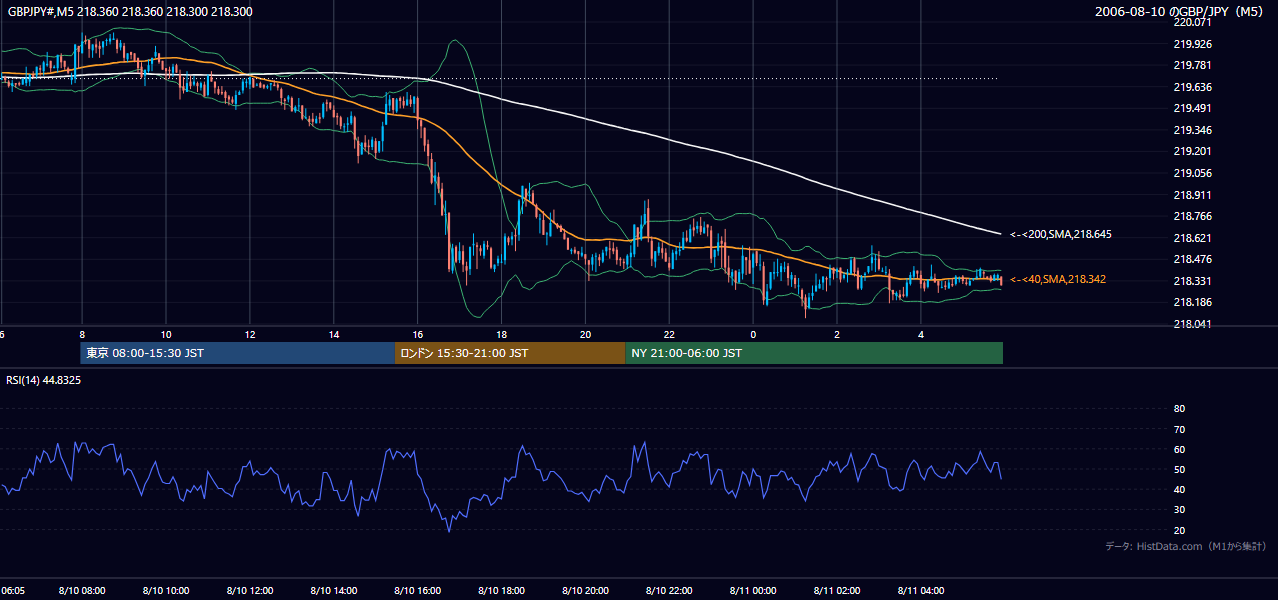This screenshot has width=1278, height=600.
Task: Click RSI scale value 80
Action: pyautogui.click(x=1180, y=409)
